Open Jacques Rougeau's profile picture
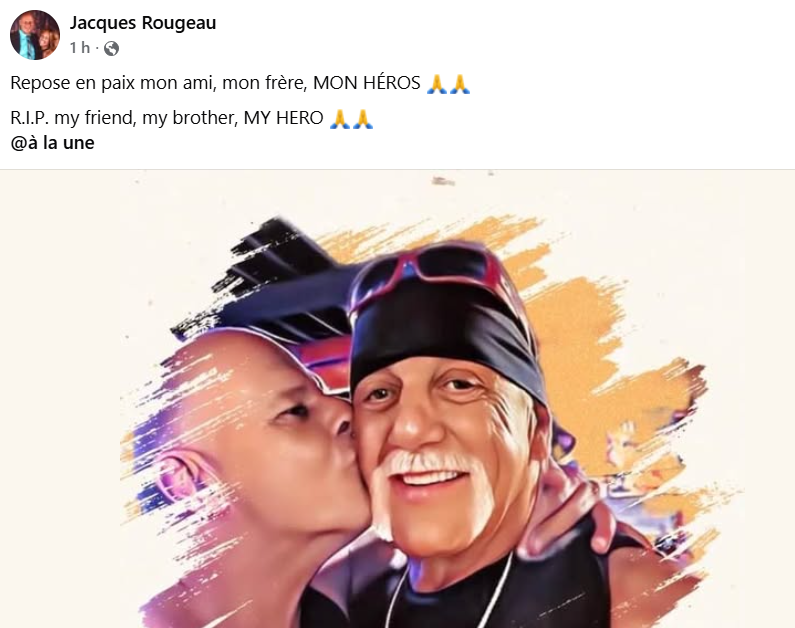795x628 pixels. point(35,35)
